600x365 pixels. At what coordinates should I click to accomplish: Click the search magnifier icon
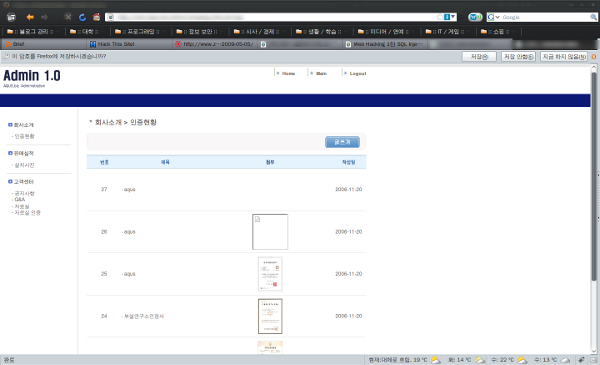point(593,17)
